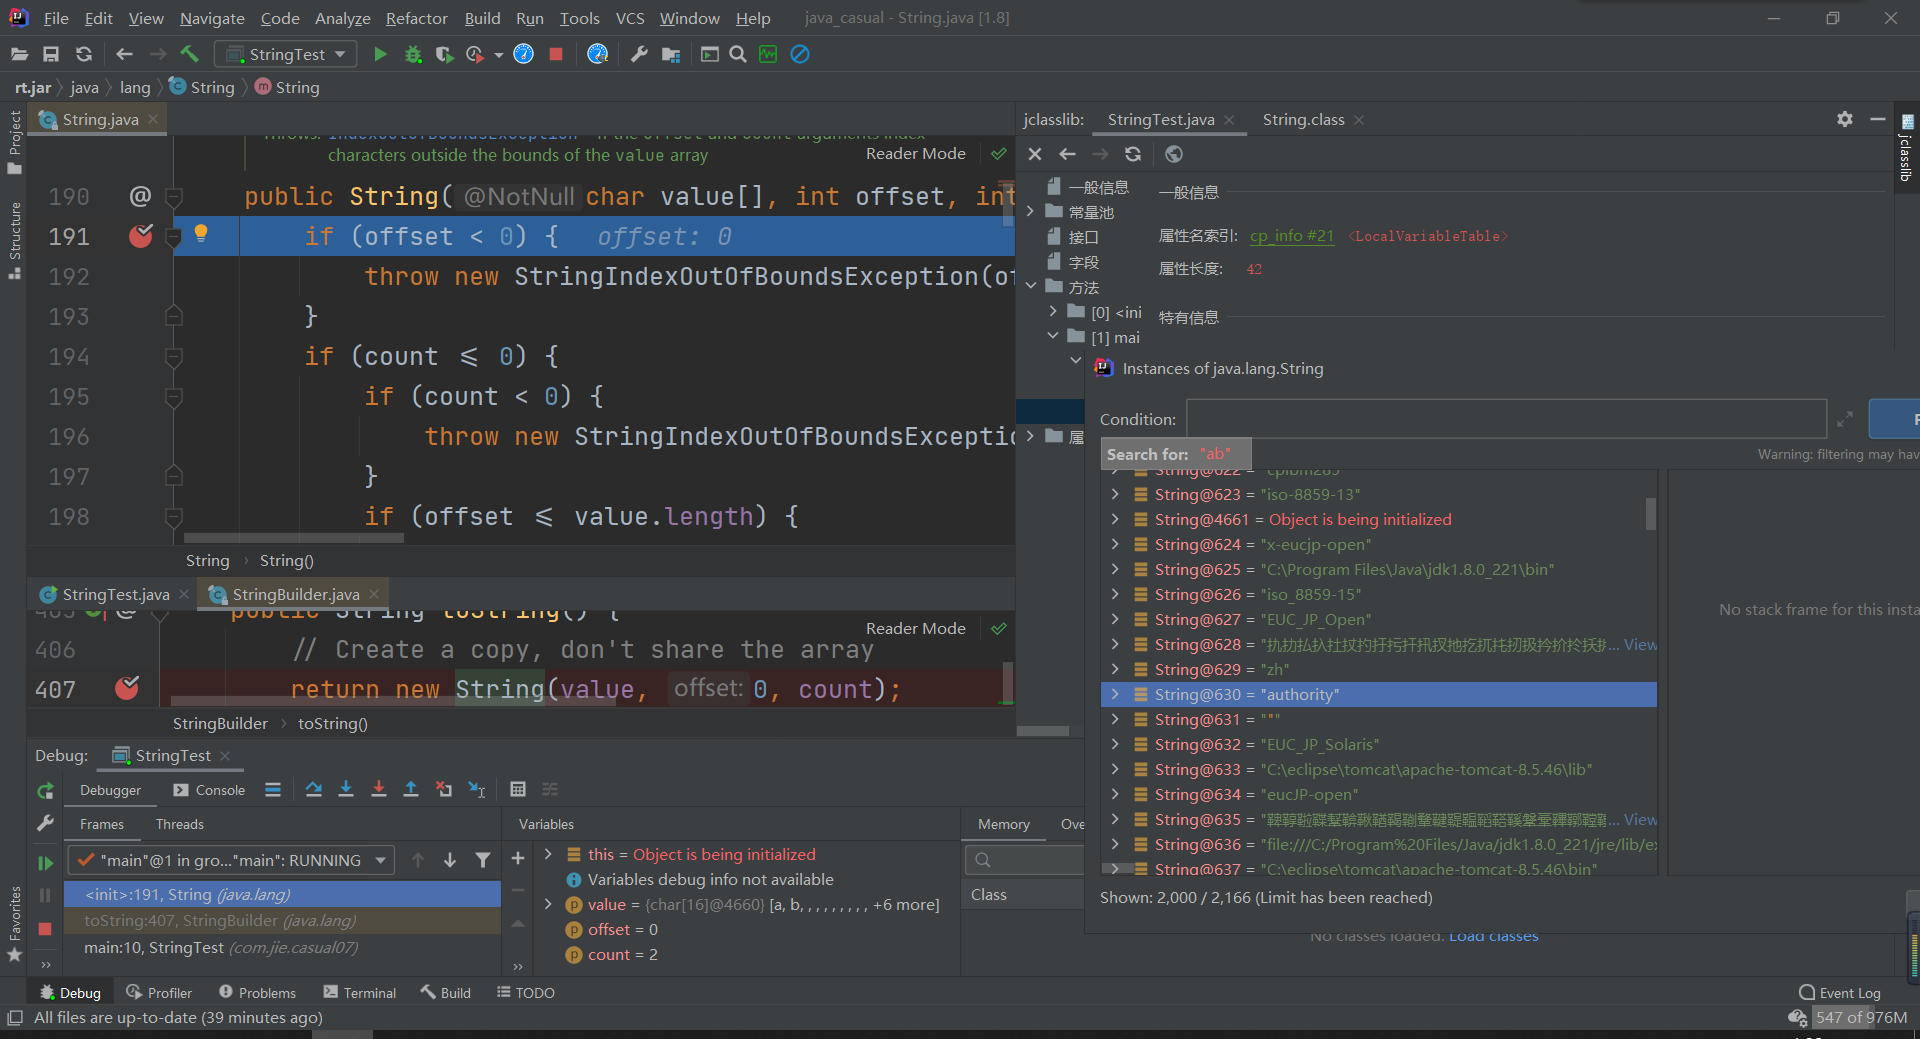The height and width of the screenshot is (1039, 1920).
Task: Expand String@630 "authority" instance
Action: coord(1115,694)
